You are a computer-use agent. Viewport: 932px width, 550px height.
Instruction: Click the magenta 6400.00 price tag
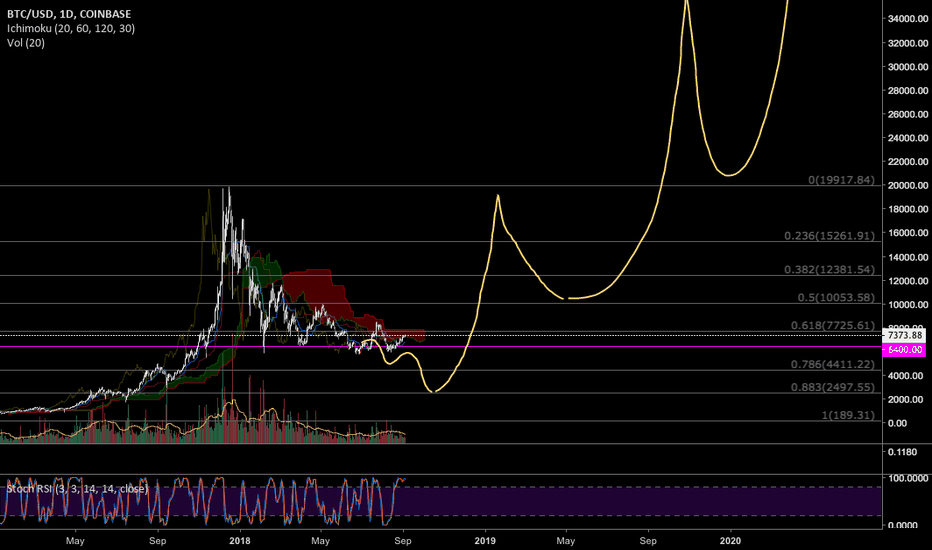coord(904,350)
